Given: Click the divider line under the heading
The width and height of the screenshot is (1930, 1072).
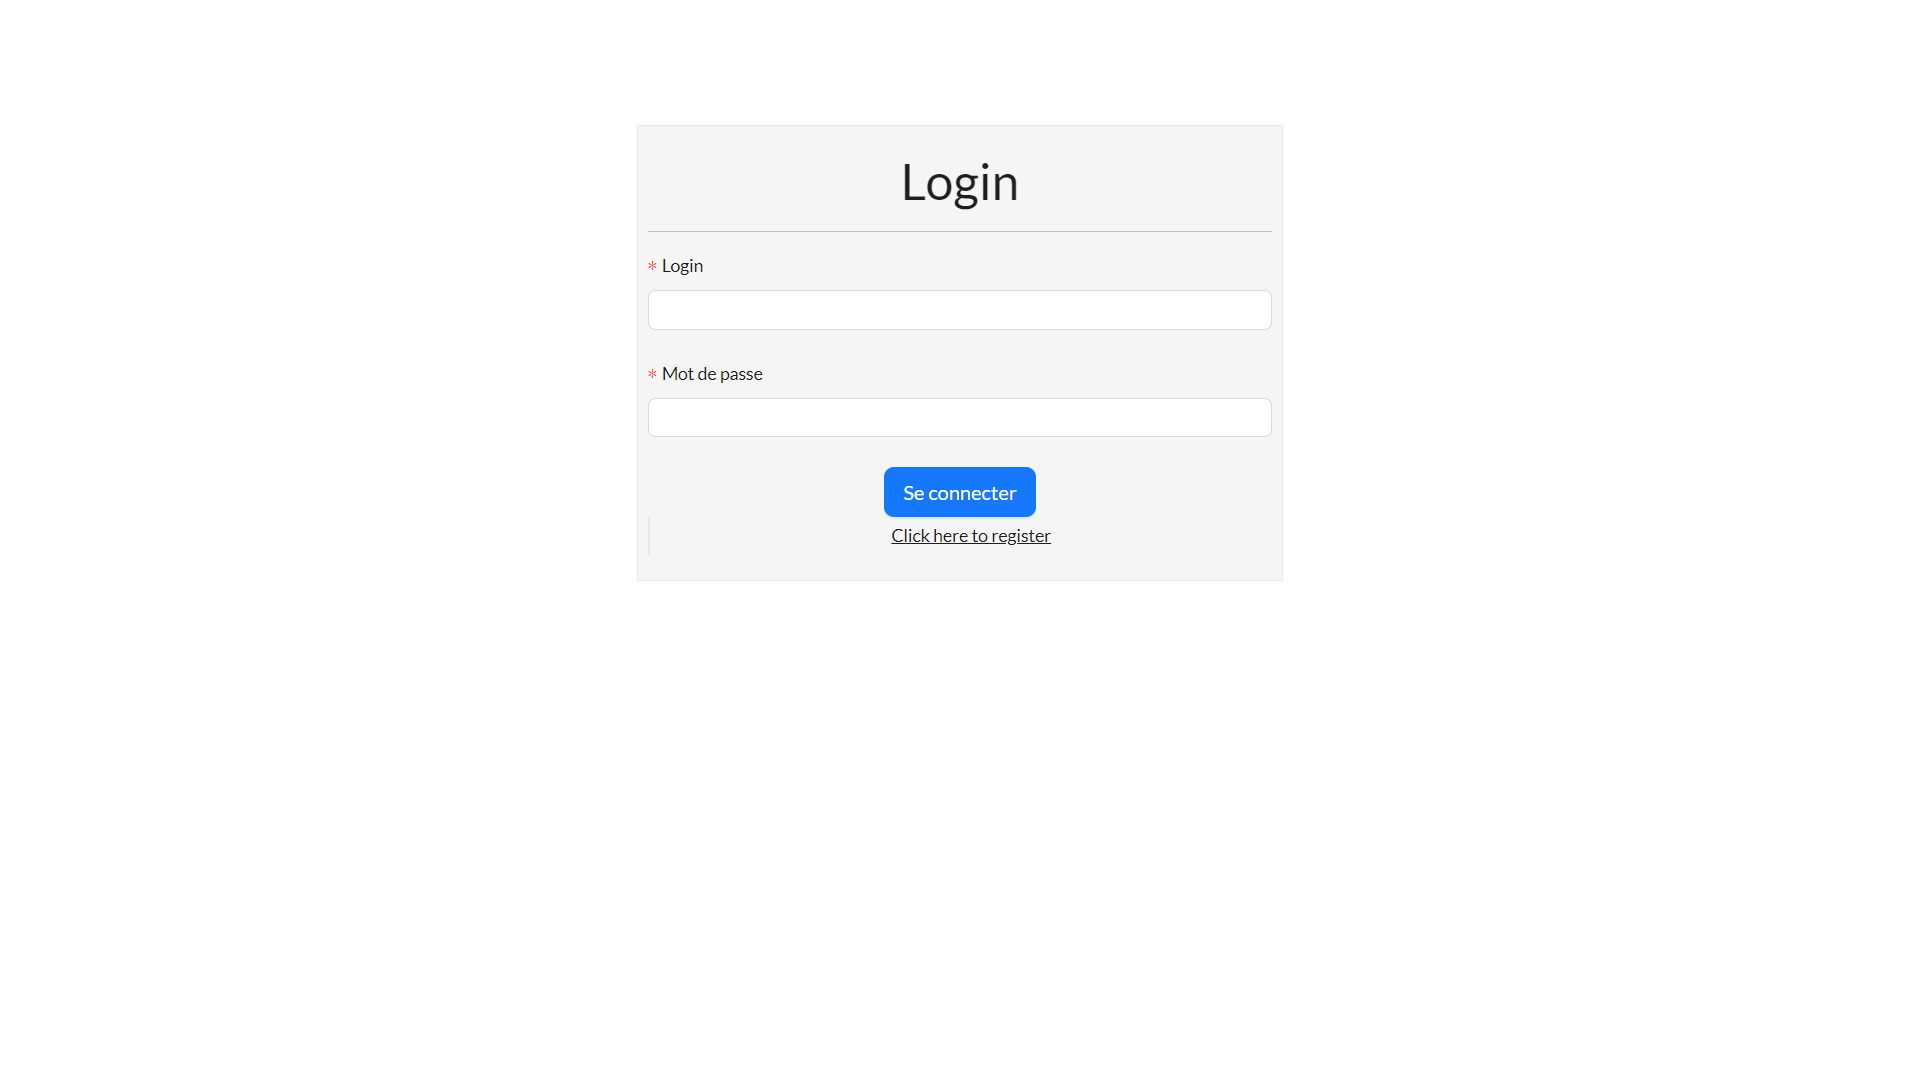Looking at the screenshot, I should point(959,231).
